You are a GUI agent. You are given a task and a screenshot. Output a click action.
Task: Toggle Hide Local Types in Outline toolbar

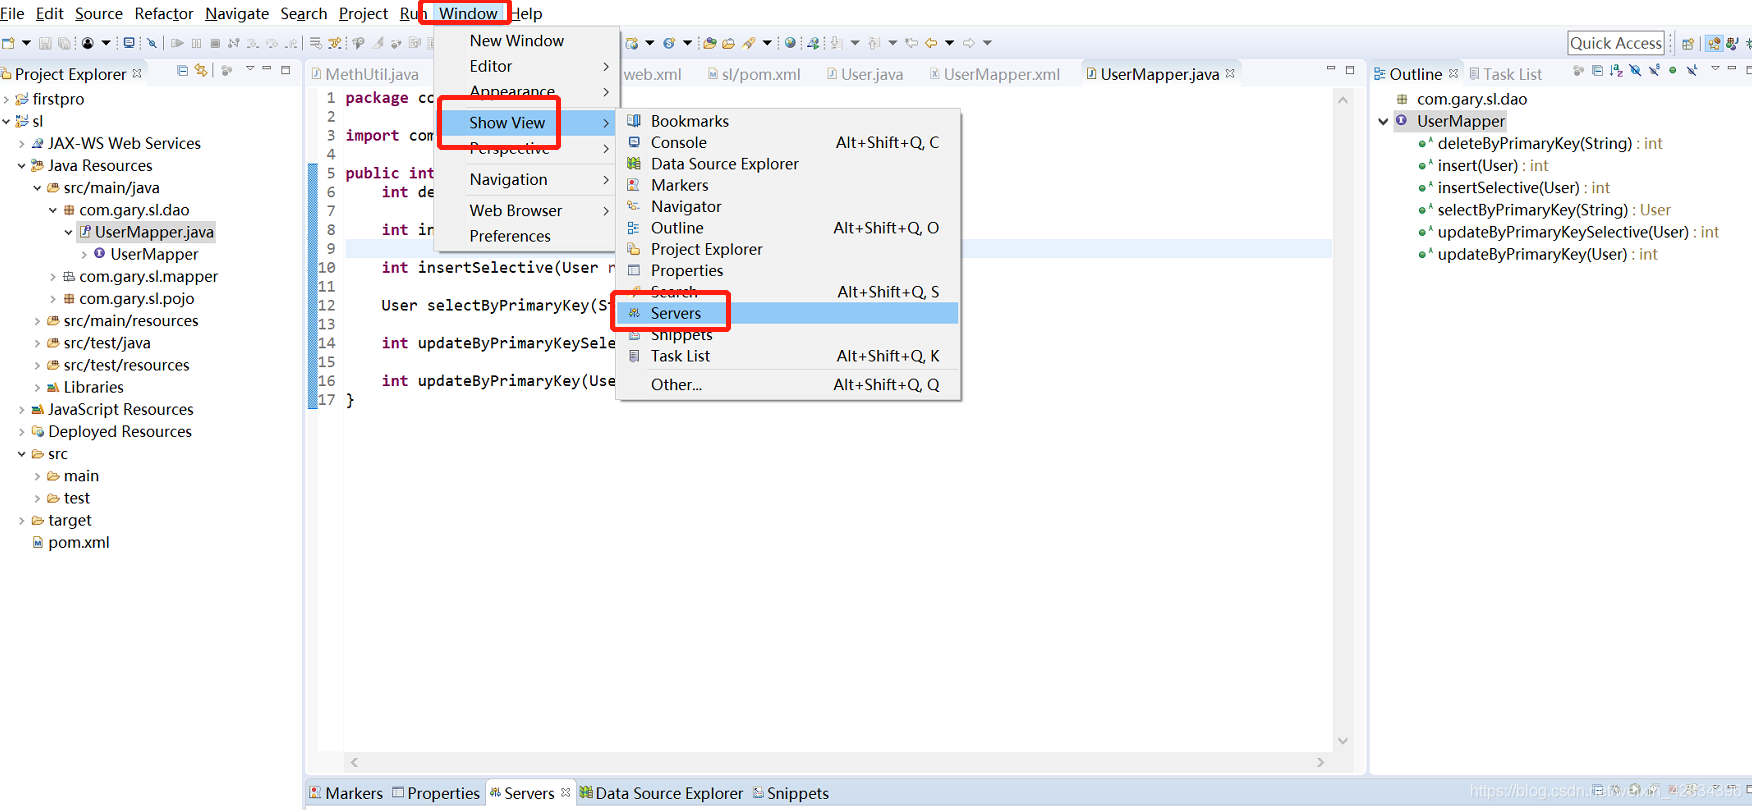(x=1692, y=70)
